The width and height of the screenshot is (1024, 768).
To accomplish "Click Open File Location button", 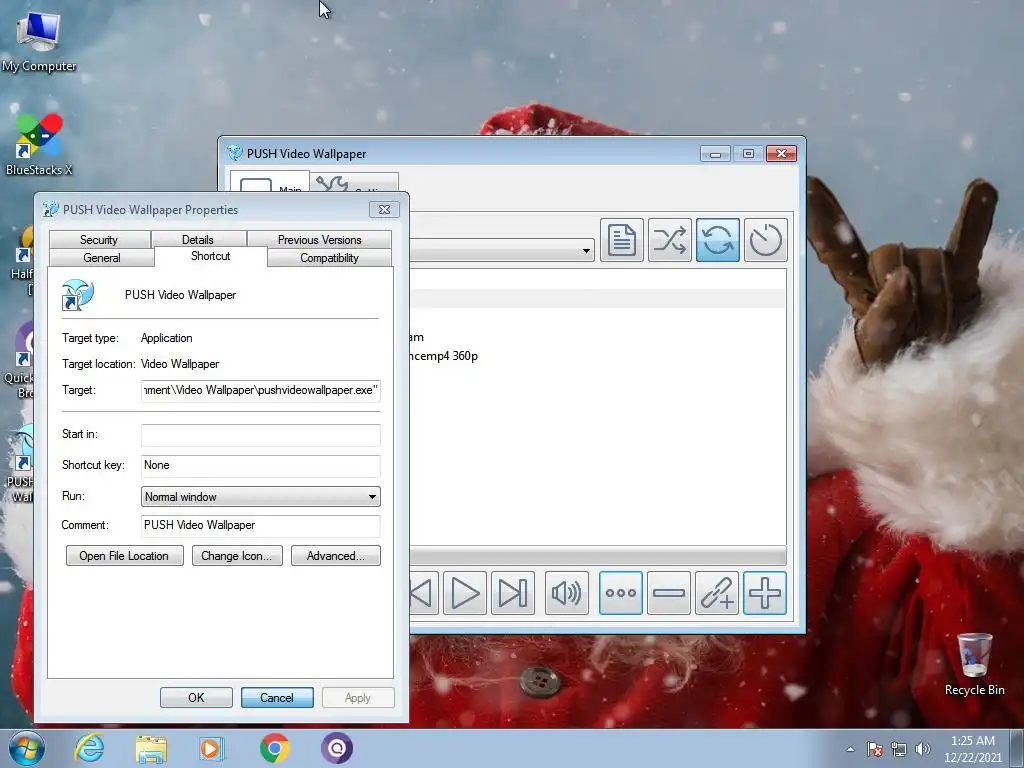I will point(124,556).
